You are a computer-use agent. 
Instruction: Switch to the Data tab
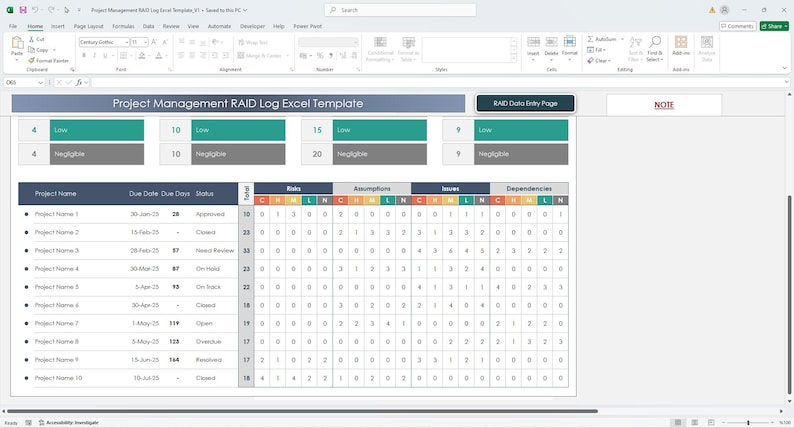tap(148, 26)
